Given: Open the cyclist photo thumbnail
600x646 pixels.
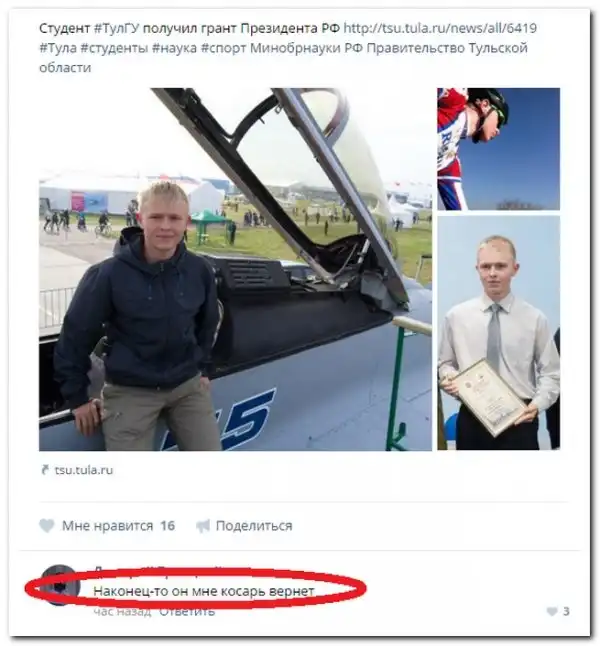Looking at the screenshot, I should coord(498,149).
